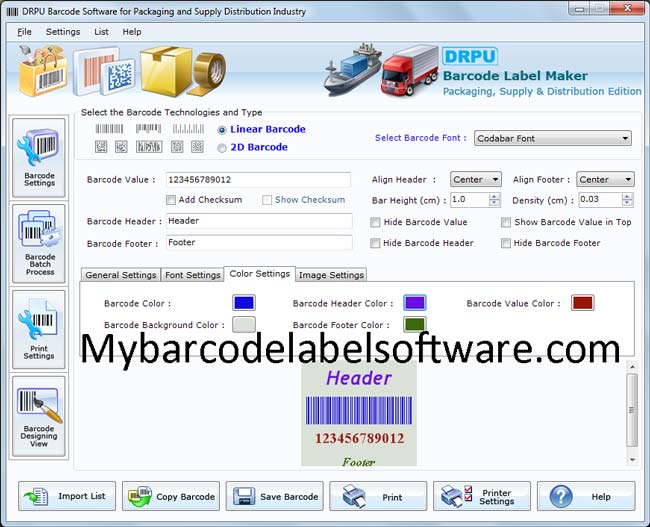This screenshot has width=650, height=527.
Task: Open Print Settings sidebar panel
Action: coord(39,329)
